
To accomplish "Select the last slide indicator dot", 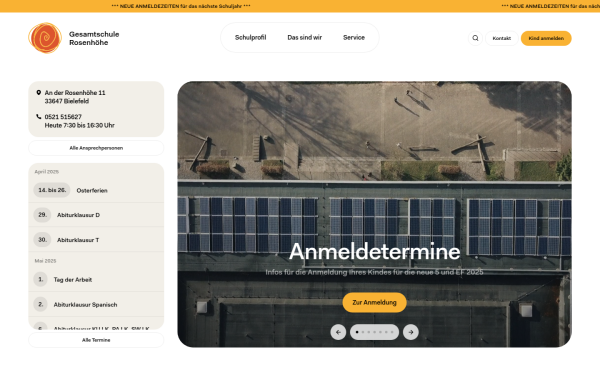I will point(392,332).
